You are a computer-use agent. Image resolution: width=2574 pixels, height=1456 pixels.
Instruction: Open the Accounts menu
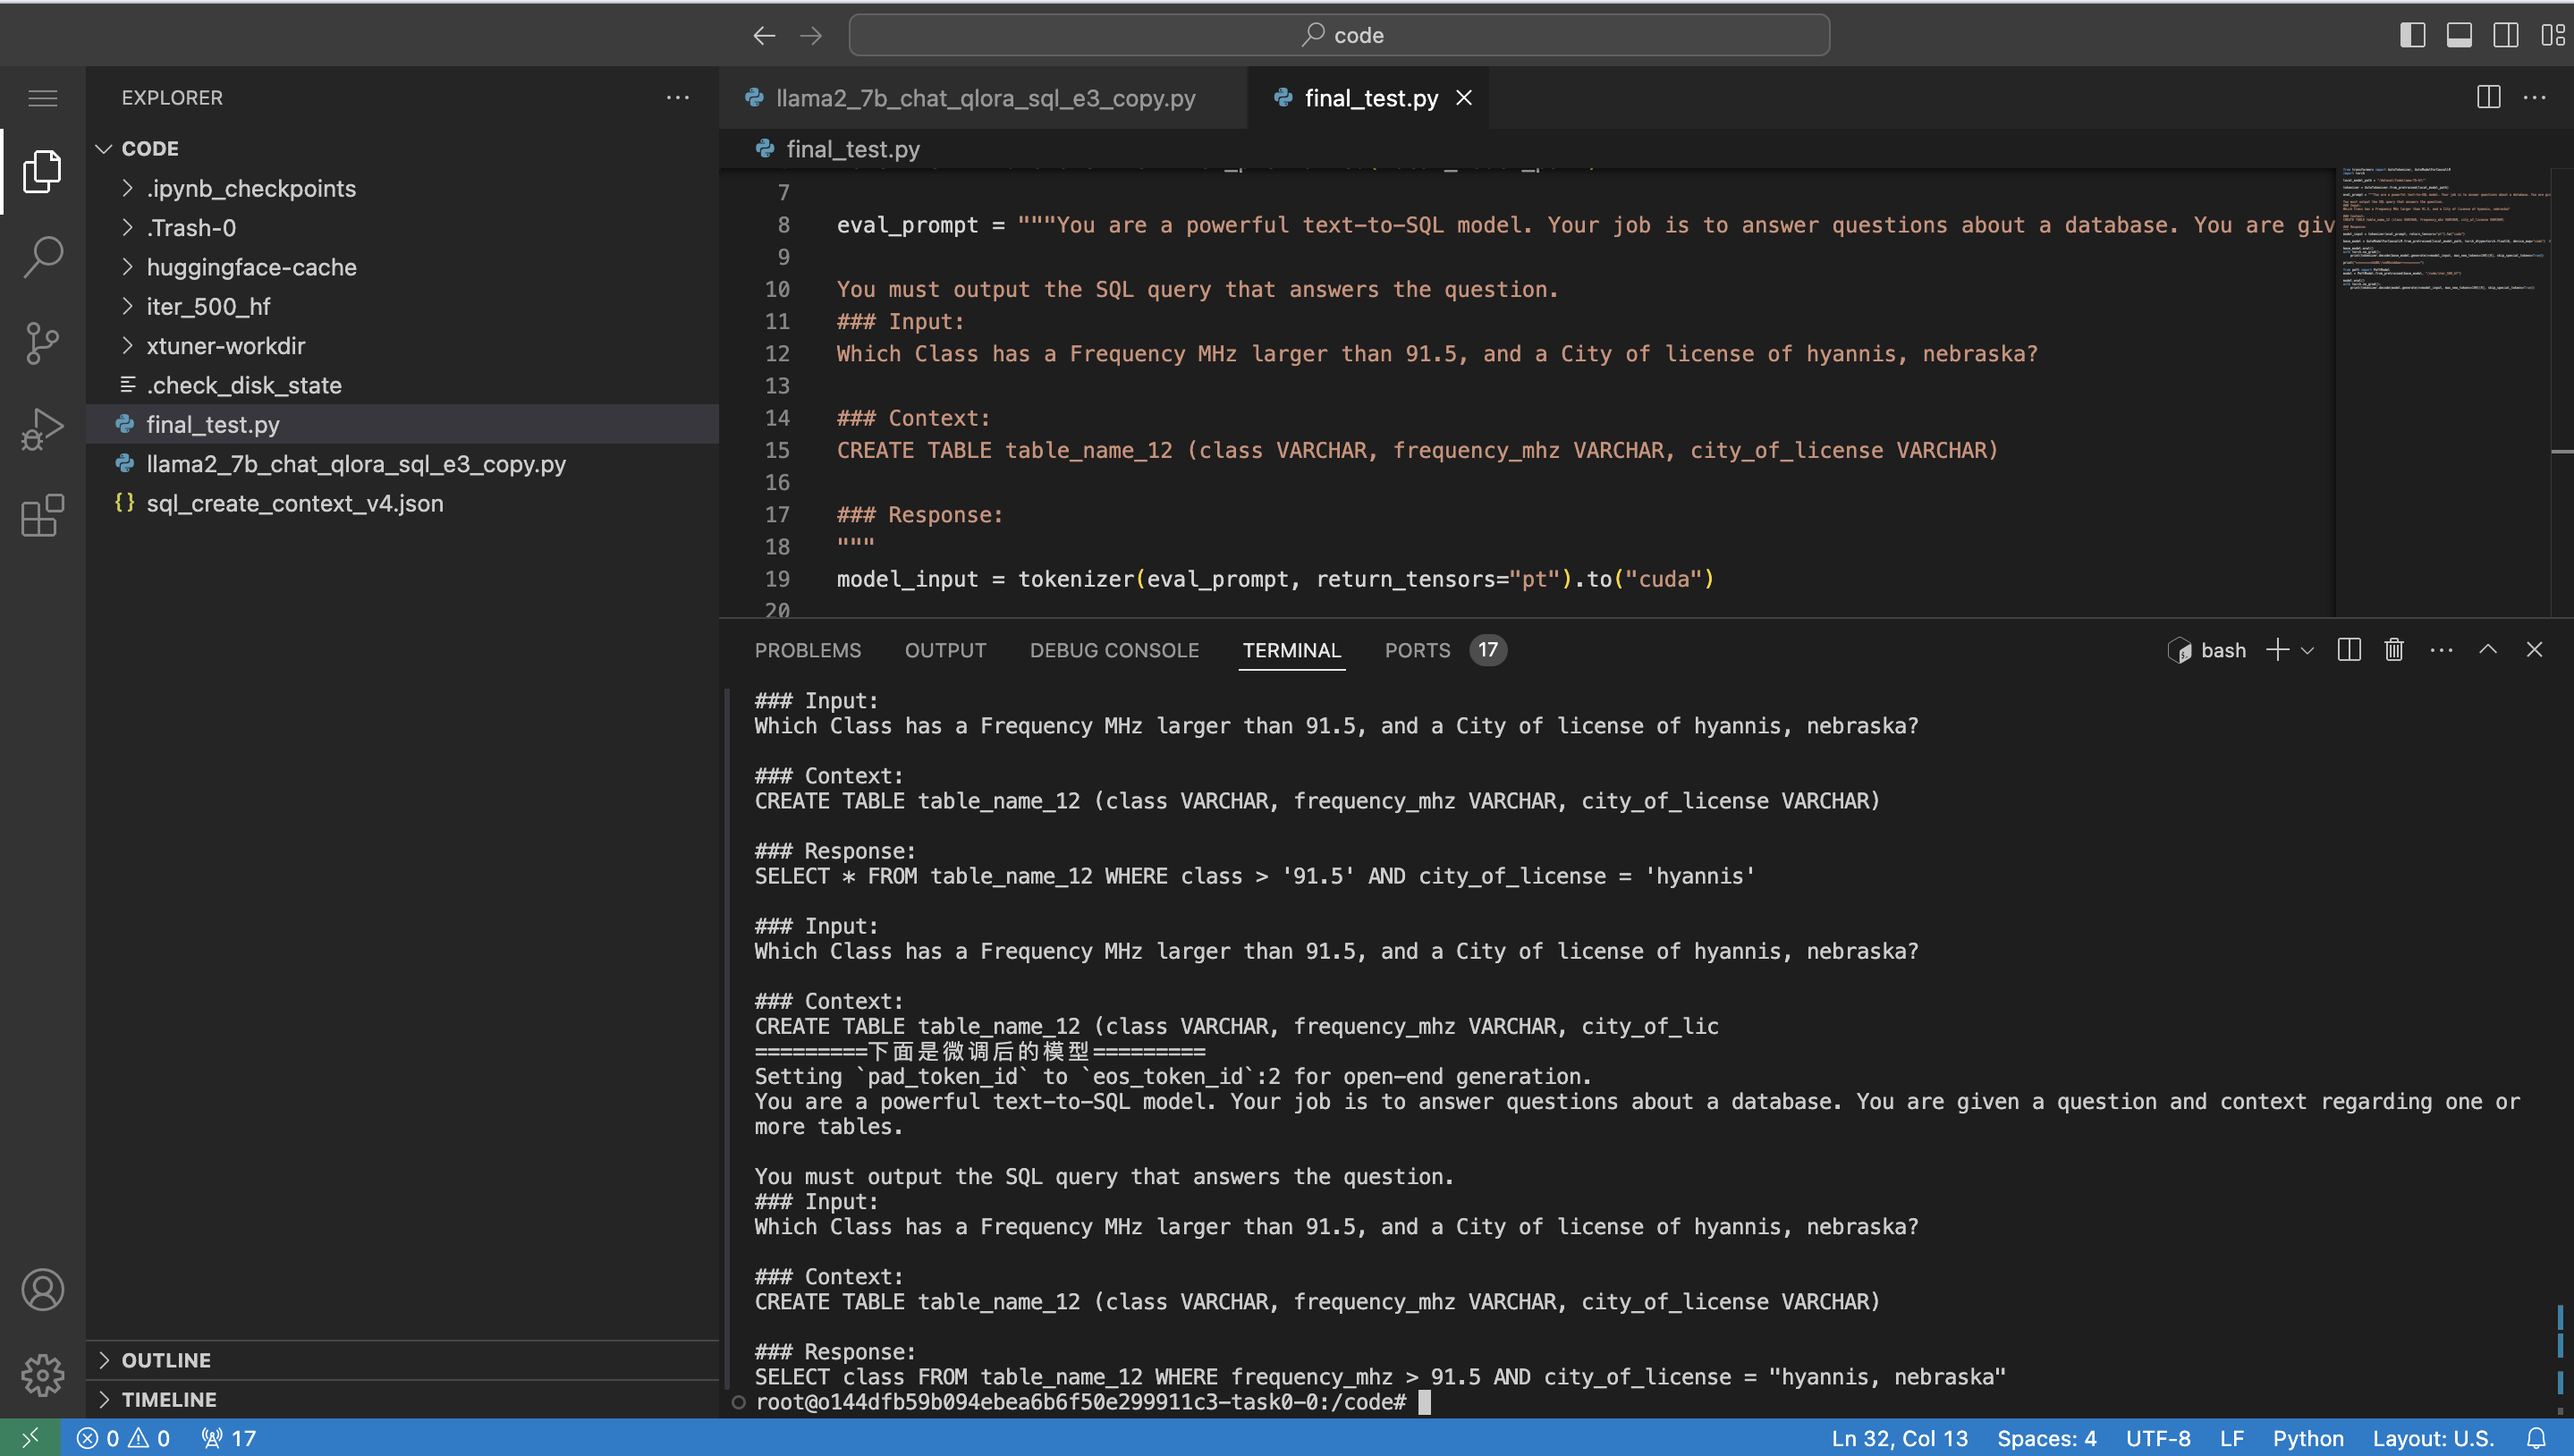[x=42, y=1290]
